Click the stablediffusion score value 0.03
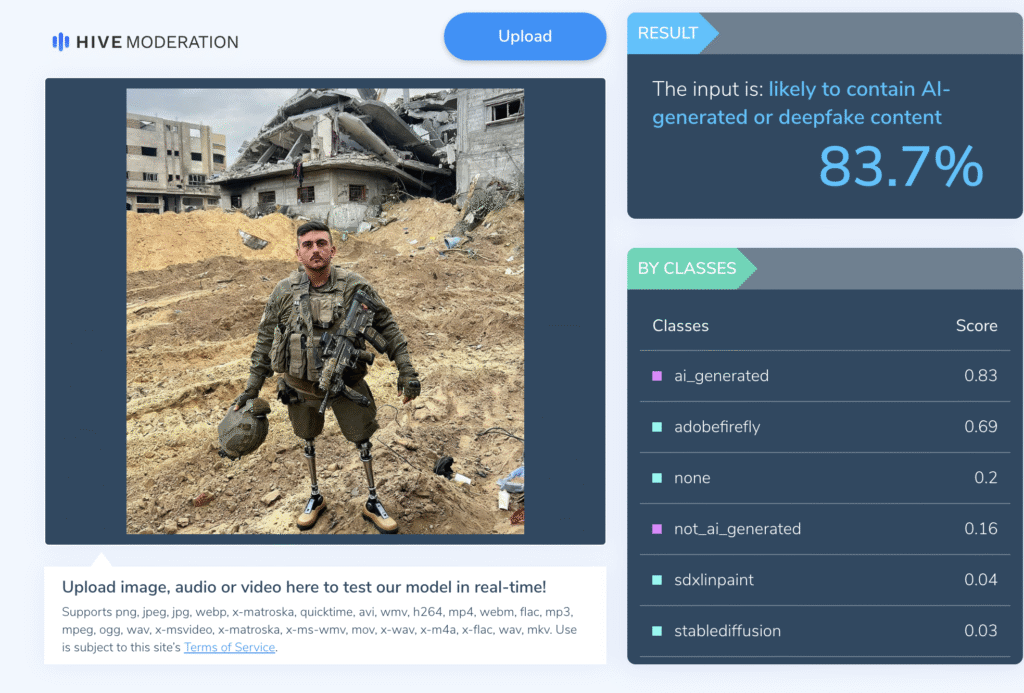 [981, 631]
